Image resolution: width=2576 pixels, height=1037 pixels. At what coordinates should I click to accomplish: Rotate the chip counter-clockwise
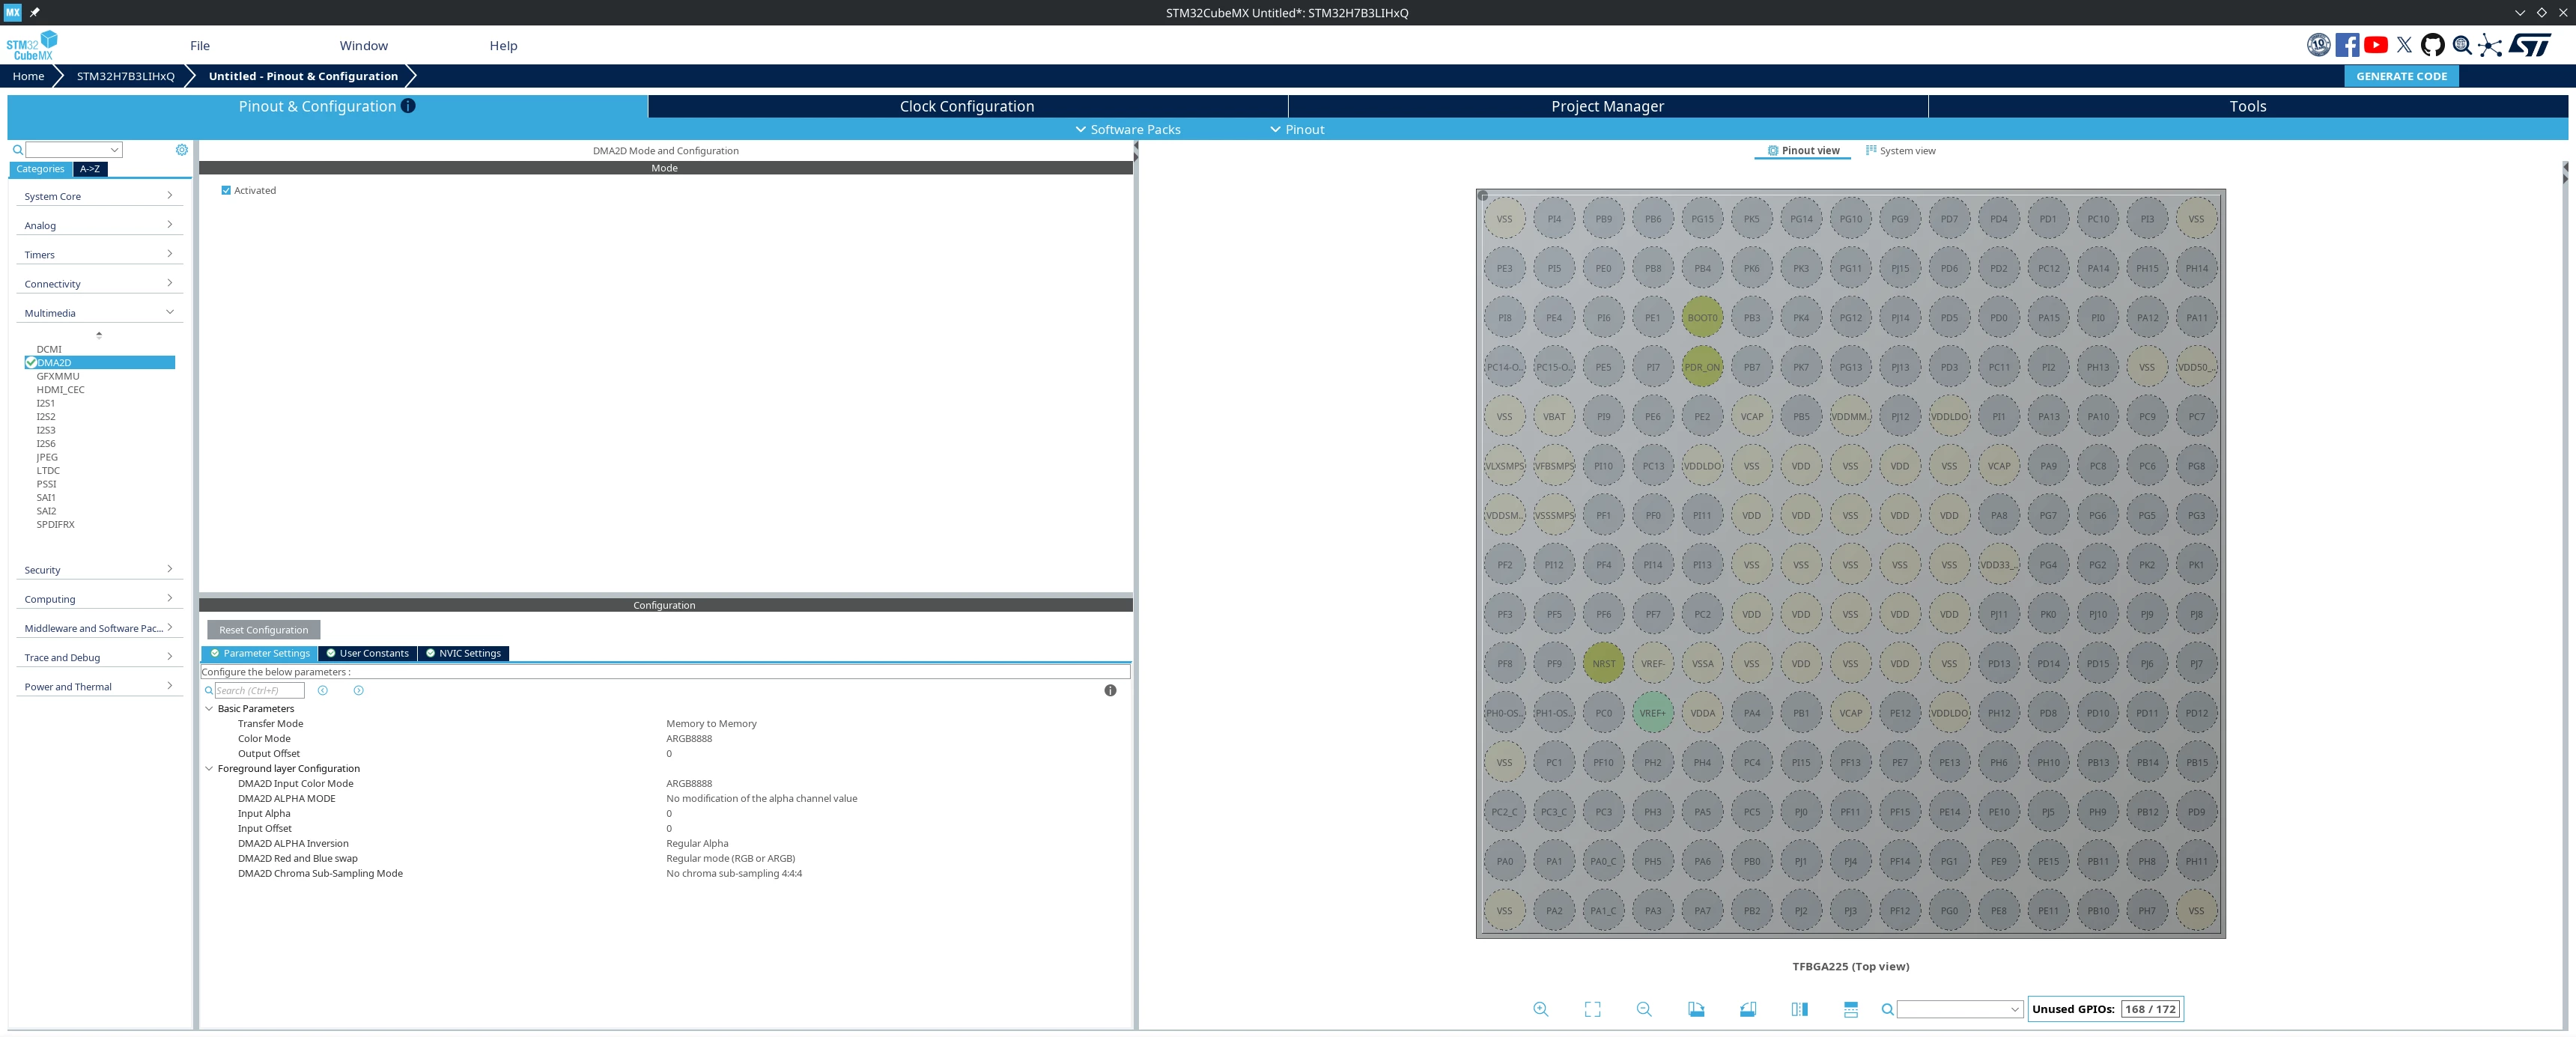tap(1748, 1009)
